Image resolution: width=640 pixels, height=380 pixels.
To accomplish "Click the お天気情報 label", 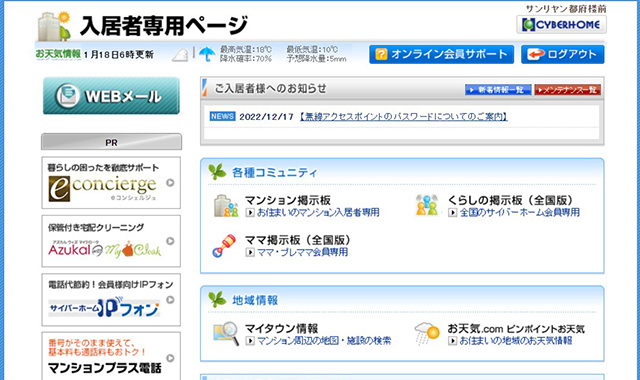I will (58, 54).
